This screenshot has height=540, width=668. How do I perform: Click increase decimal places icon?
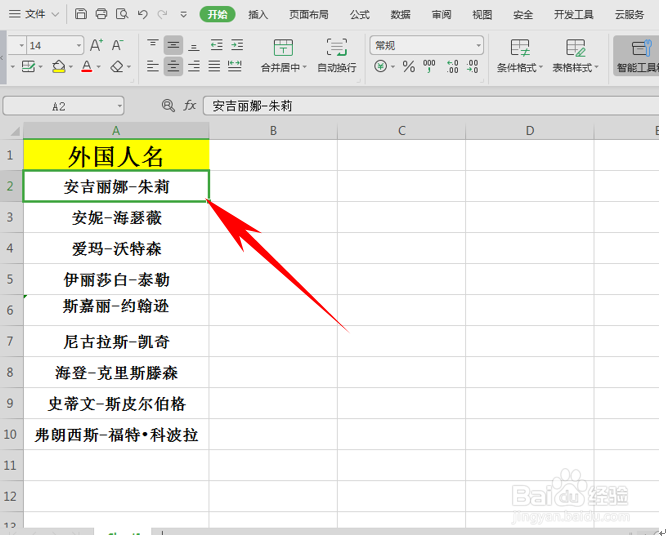pos(452,66)
